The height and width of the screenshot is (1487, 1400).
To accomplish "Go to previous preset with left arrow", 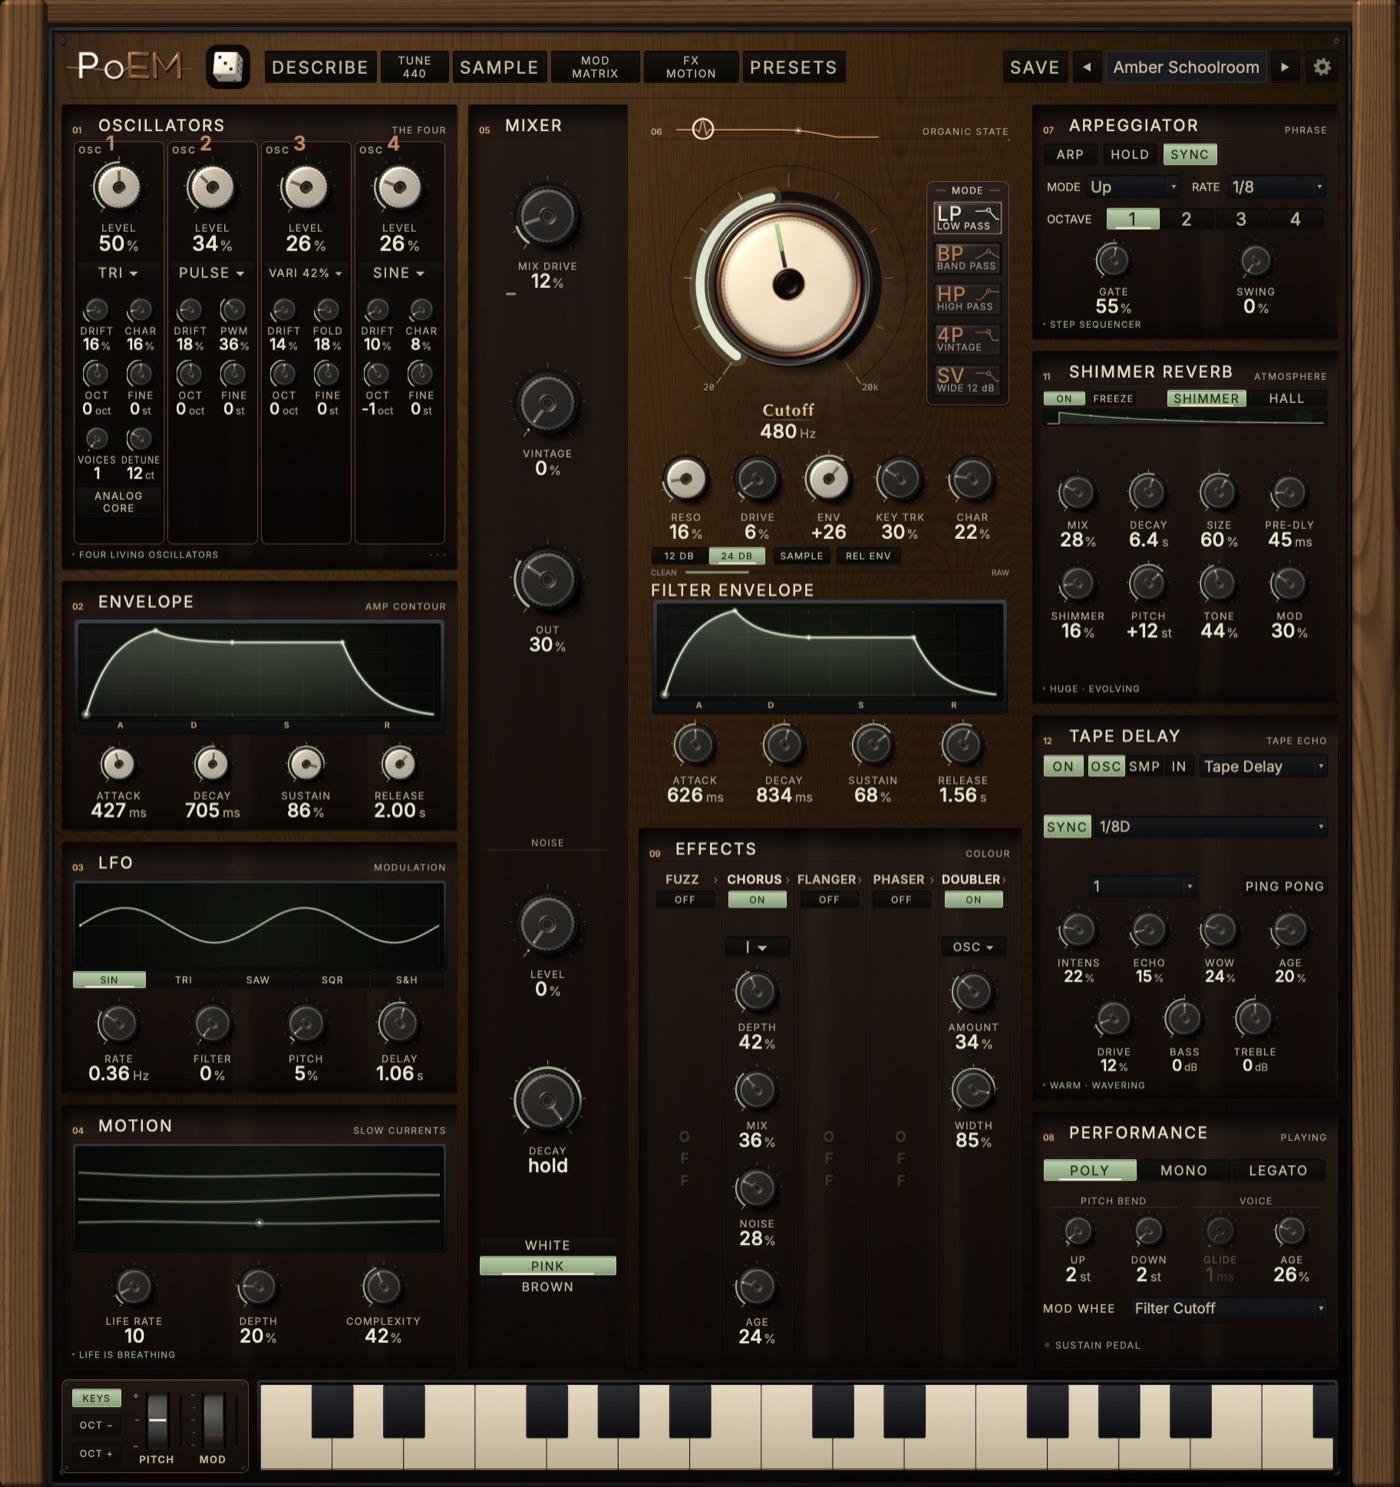I will pos(1087,67).
